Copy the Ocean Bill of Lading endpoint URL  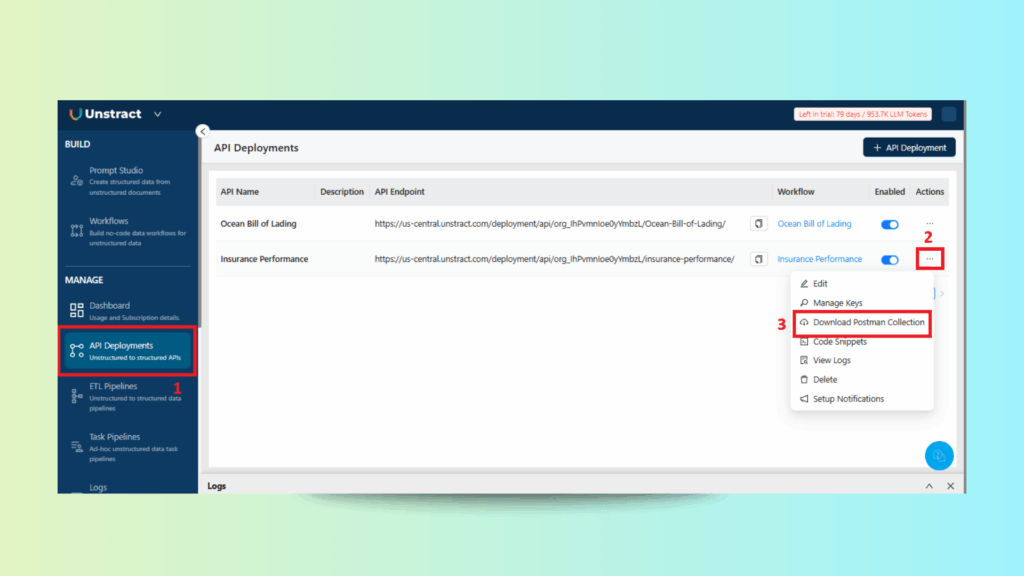click(x=759, y=224)
